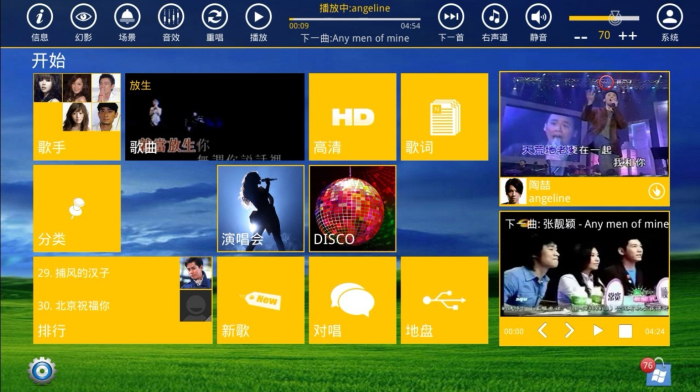700x392 pixels.
Task: Open the DISCO ball tile
Action: 352,209
